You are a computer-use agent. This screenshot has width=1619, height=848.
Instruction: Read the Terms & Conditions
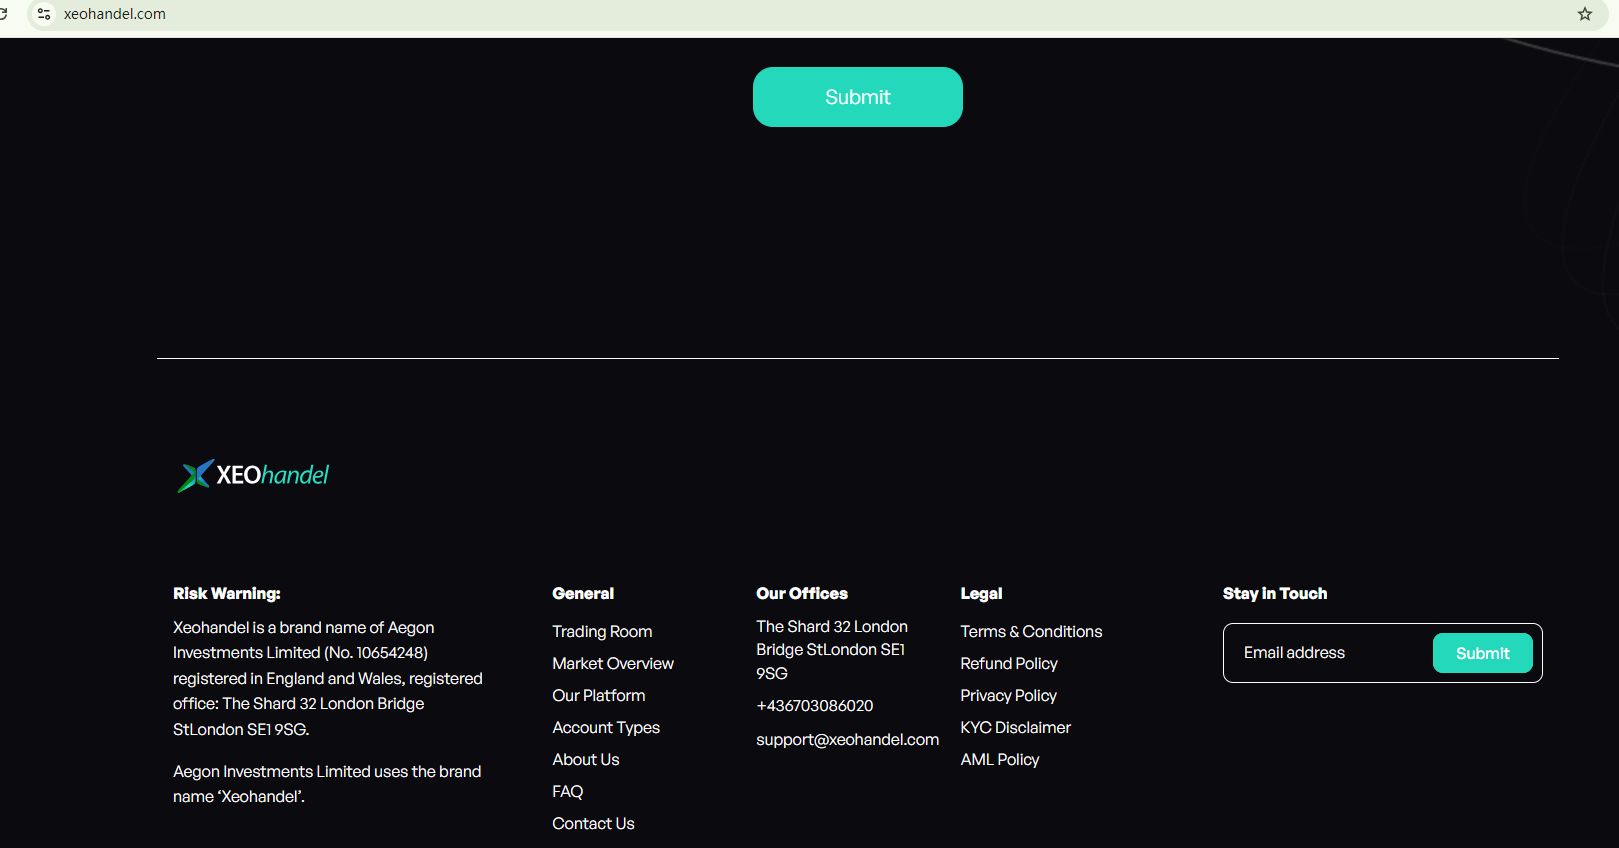(x=1031, y=632)
